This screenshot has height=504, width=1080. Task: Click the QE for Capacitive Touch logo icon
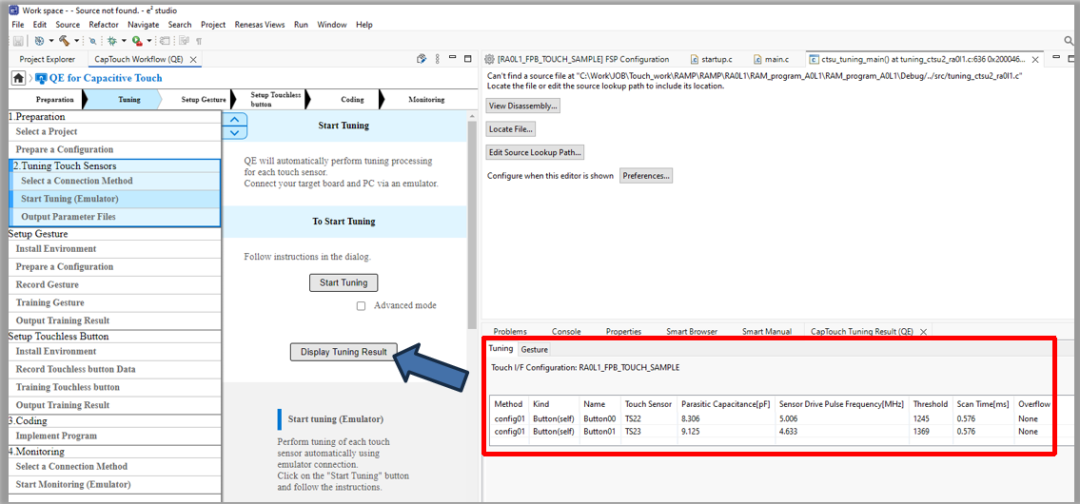41,78
